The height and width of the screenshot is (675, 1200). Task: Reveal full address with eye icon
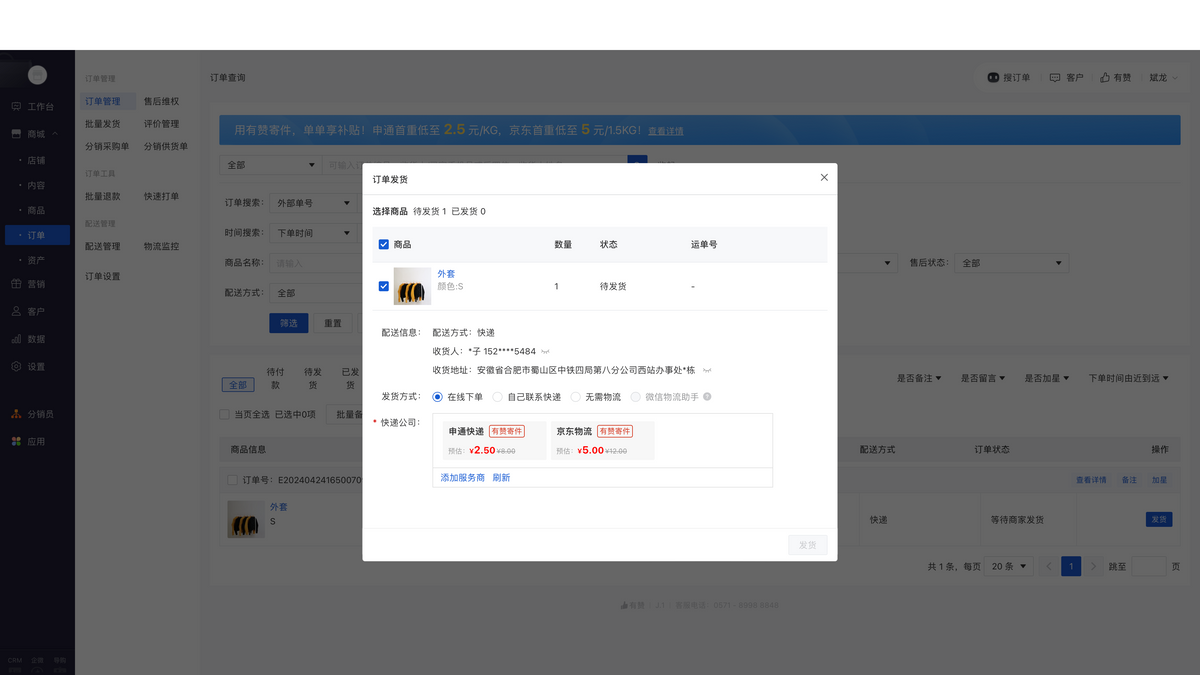click(707, 370)
